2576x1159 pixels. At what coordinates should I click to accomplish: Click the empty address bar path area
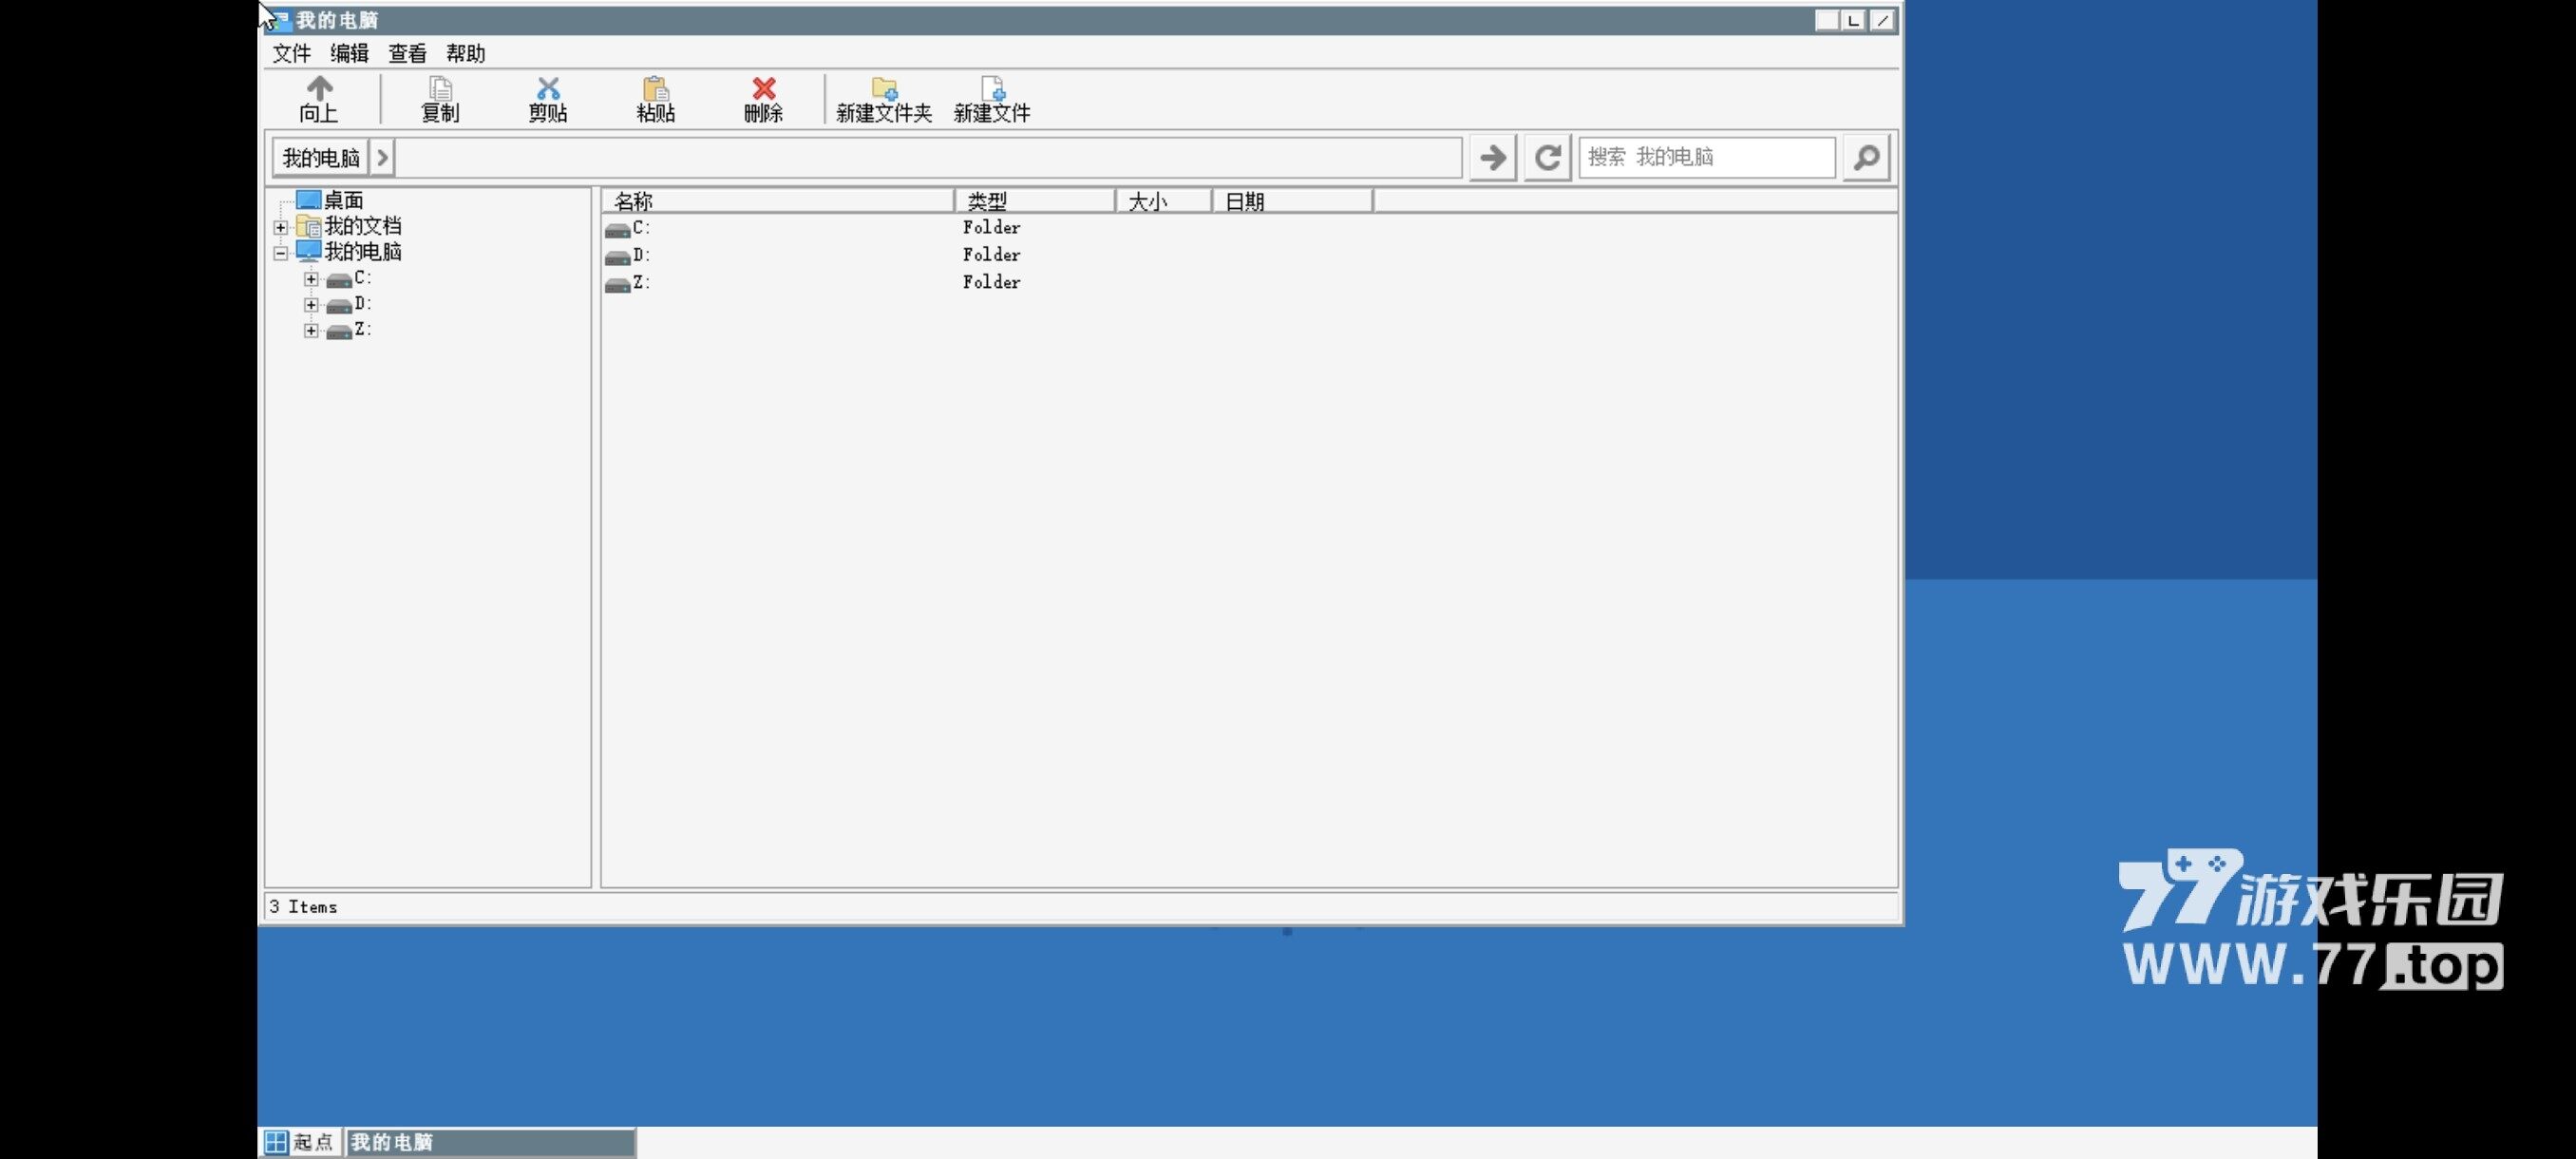(x=929, y=157)
